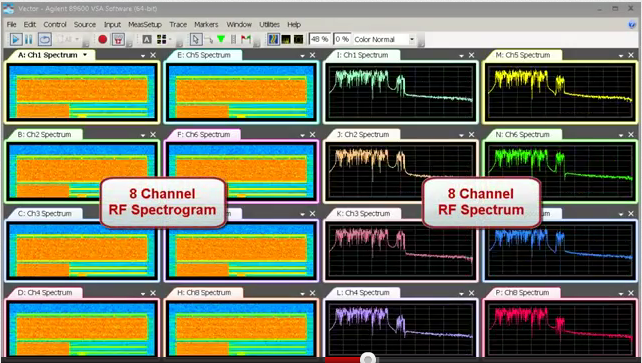642x363 pixels.
Task: Open the trace grid layout icon
Action: [162, 39]
